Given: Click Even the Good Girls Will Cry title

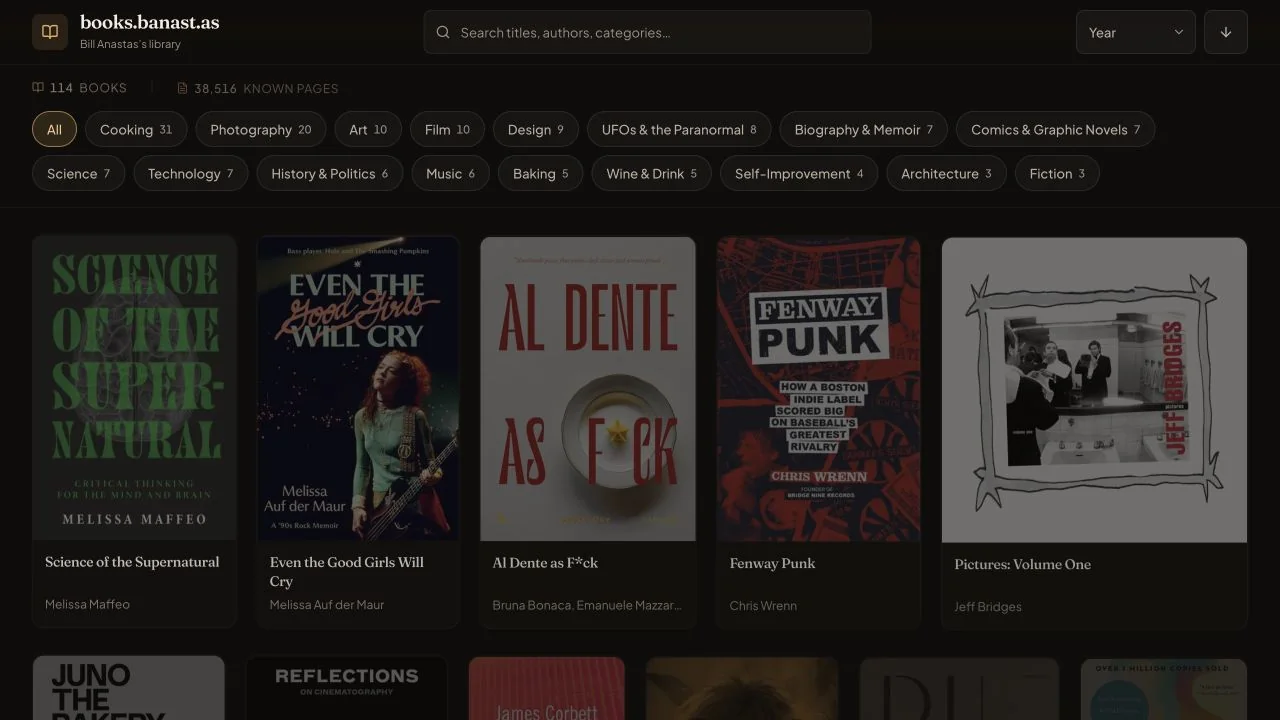Looking at the screenshot, I should click(347, 571).
